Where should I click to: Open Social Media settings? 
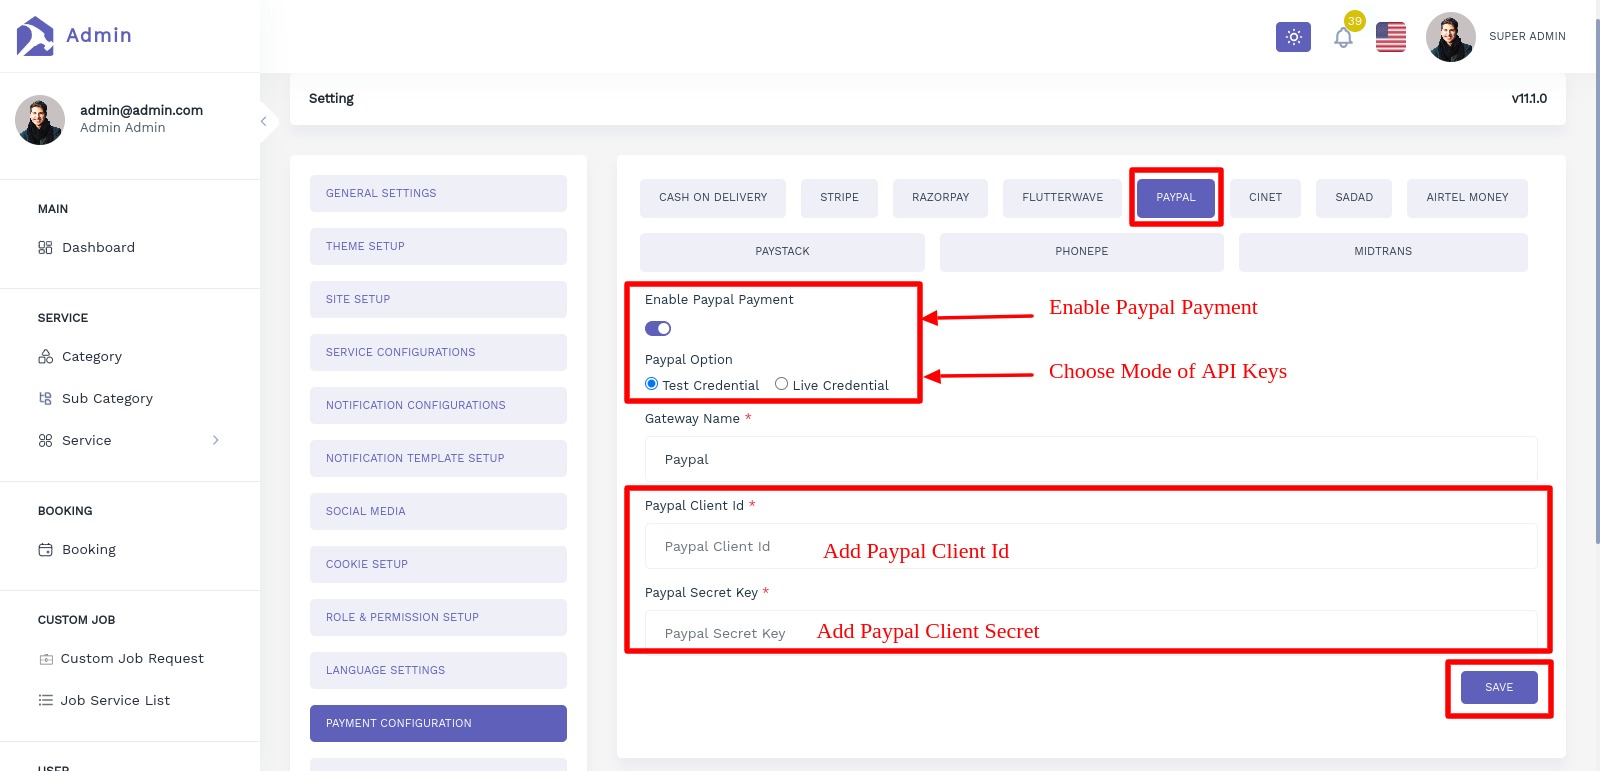[438, 511]
